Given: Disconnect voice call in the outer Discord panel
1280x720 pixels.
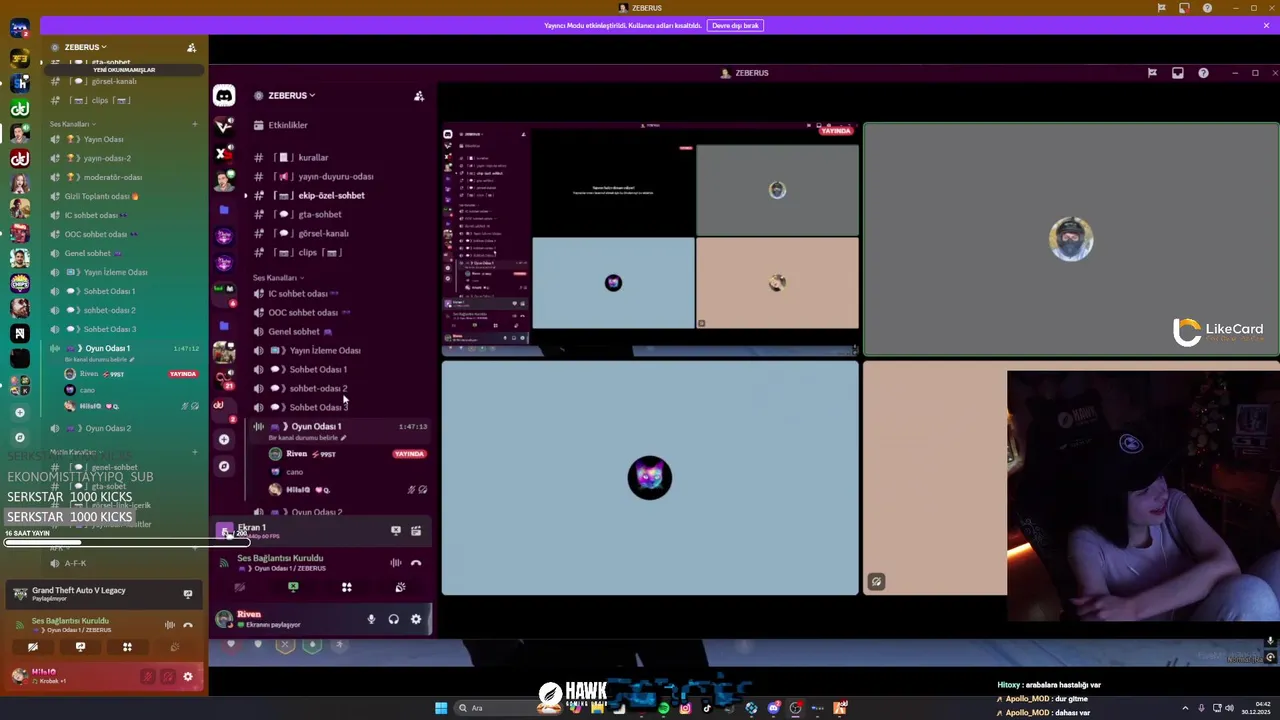Looking at the screenshot, I should click(187, 625).
